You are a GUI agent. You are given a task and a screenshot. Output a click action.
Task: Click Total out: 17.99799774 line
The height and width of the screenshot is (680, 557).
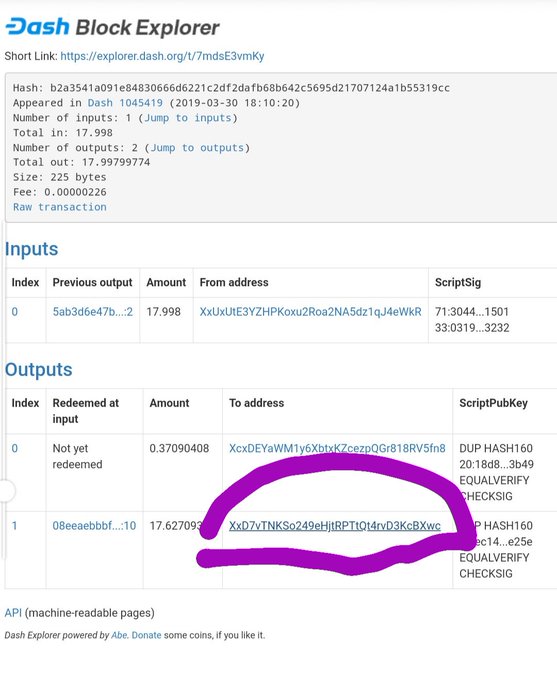(82, 163)
